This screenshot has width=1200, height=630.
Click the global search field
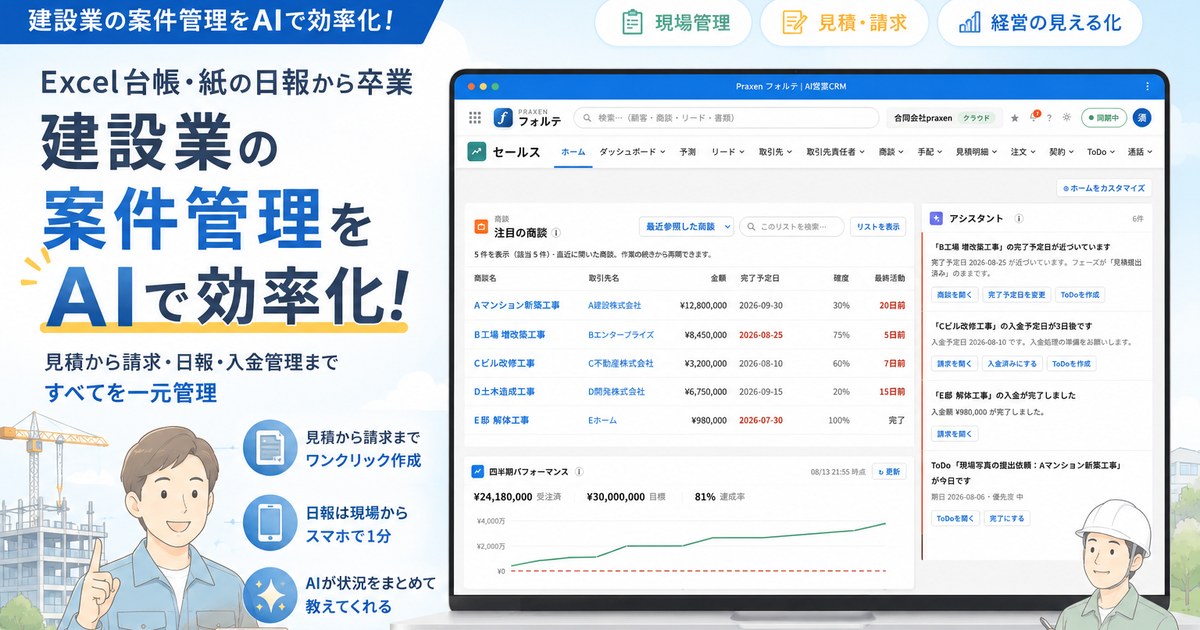click(726, 118)
